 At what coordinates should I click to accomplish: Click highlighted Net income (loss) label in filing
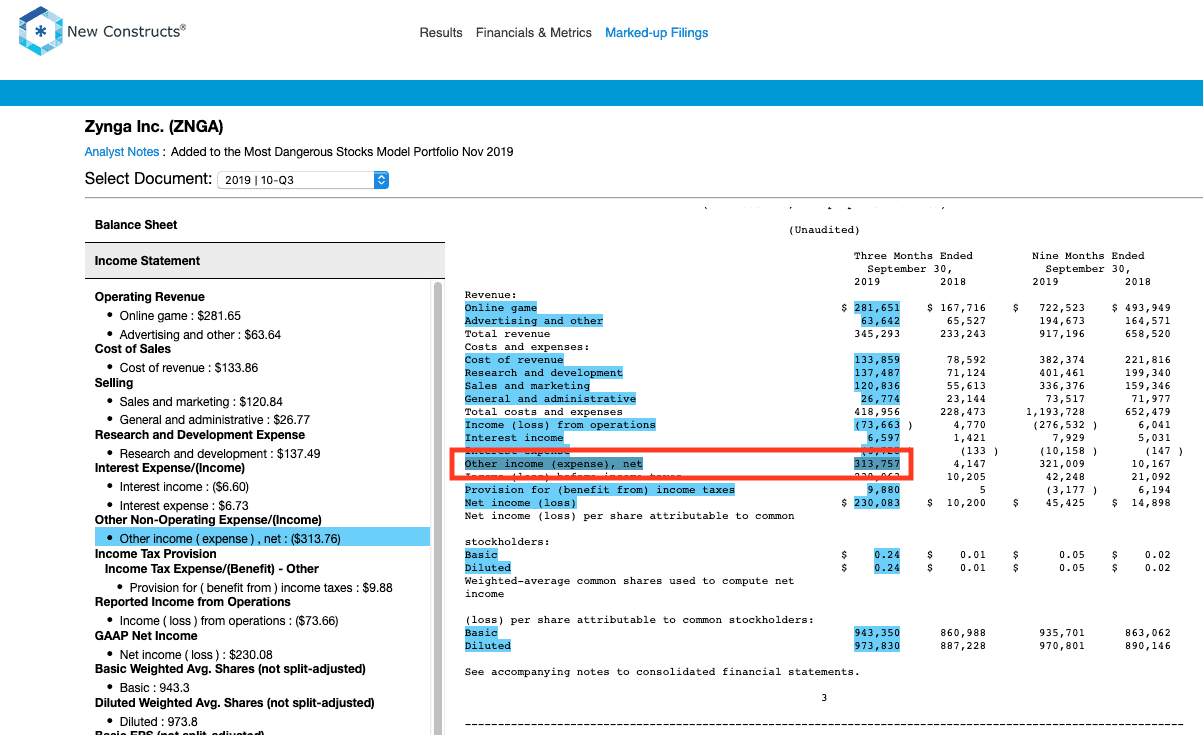pos(521,503)
